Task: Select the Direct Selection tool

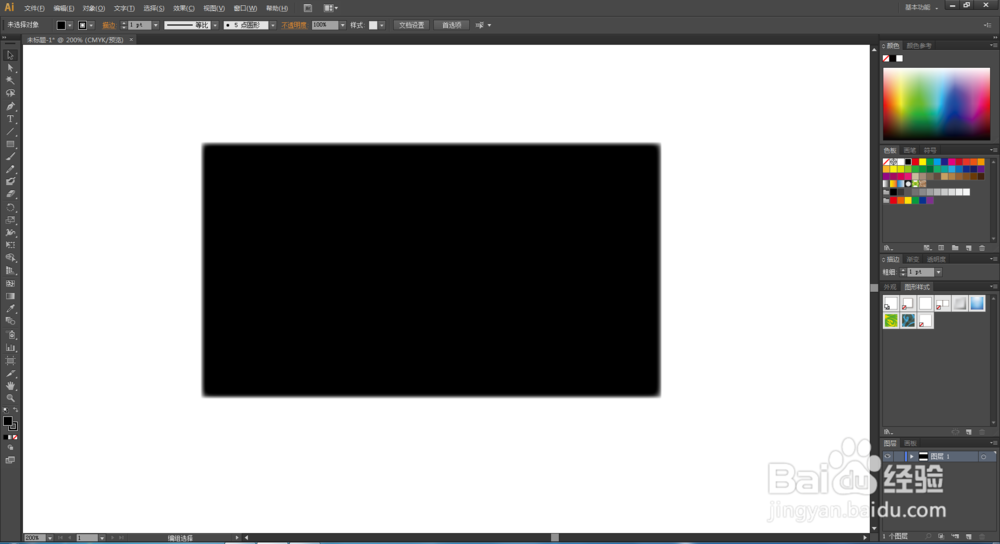Action: (10, 68)
